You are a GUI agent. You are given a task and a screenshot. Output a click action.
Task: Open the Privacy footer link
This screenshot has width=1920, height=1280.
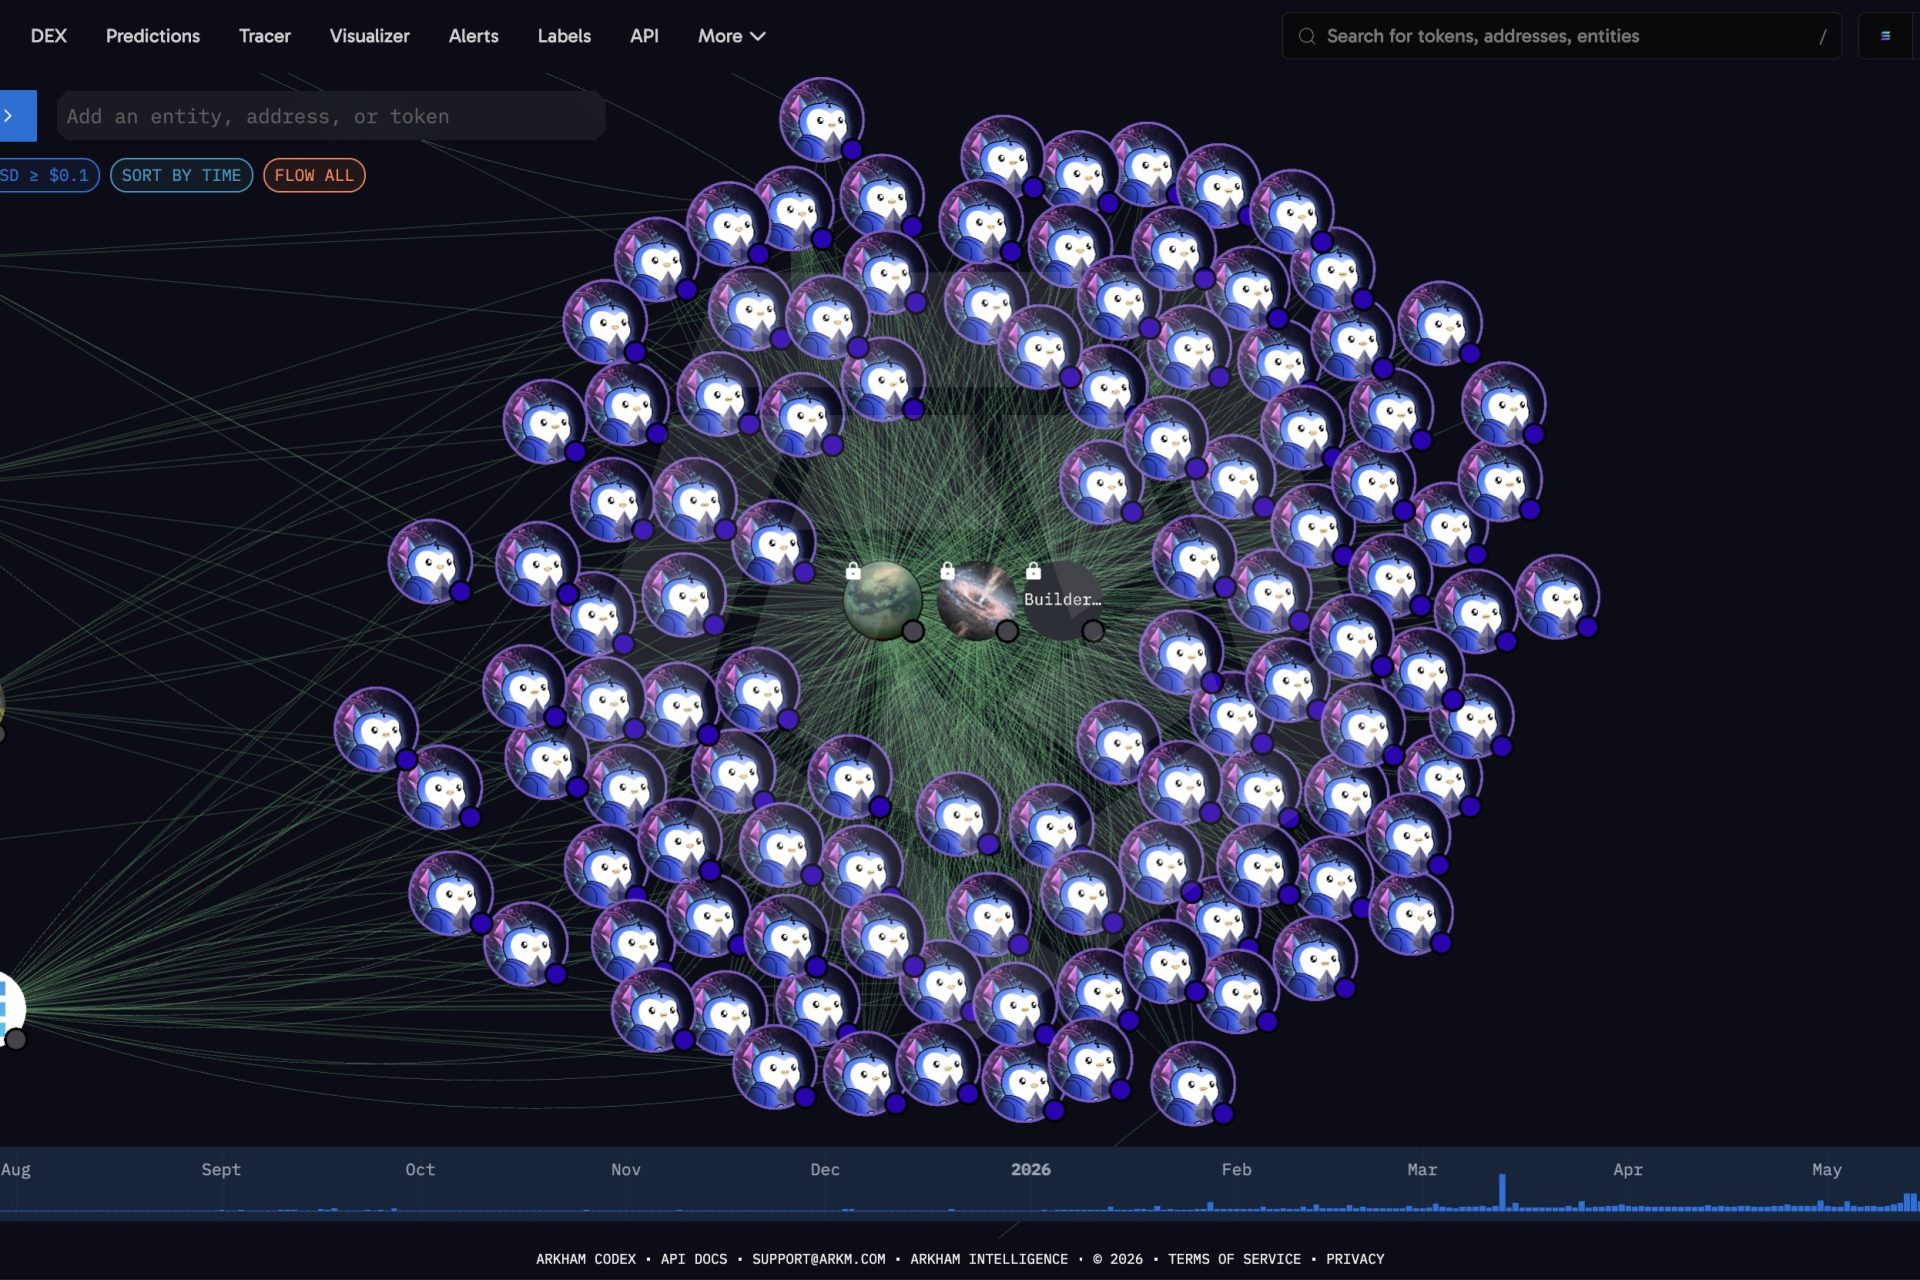(x=1355, y=1259)
